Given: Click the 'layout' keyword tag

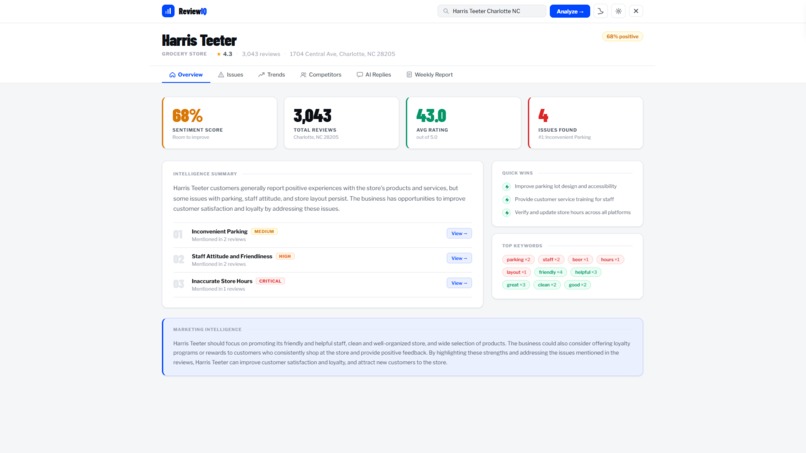Looking at the screenshot, I should pyautogui.click(x=516, y=272).
